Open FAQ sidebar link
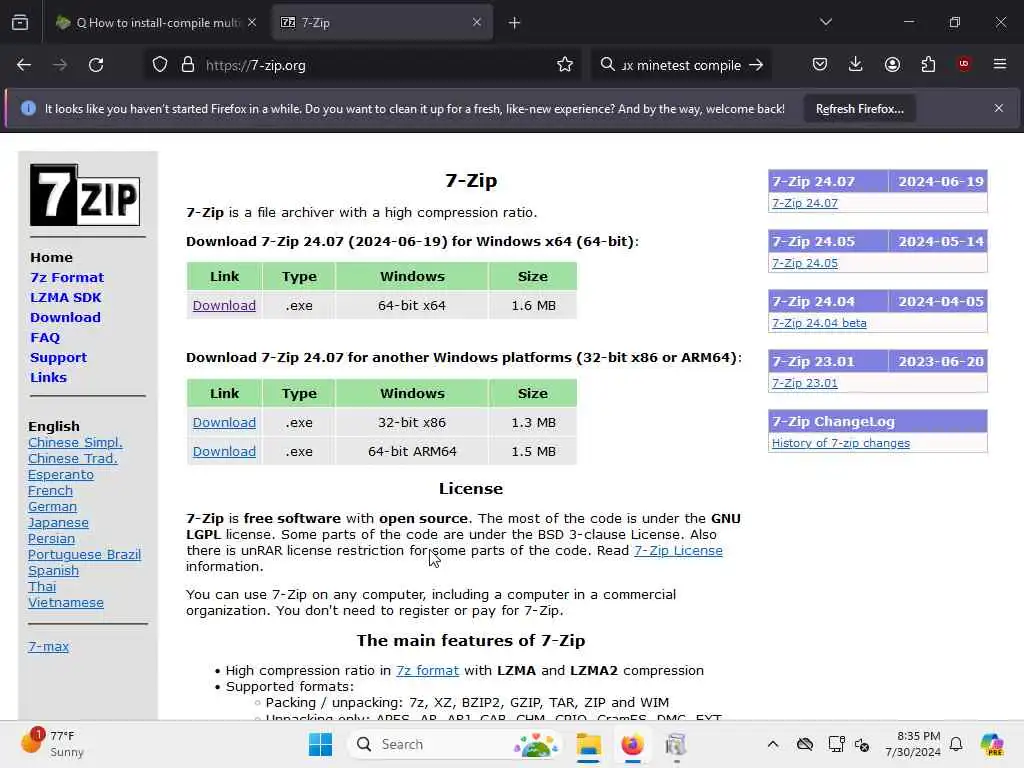This screenshot has width=1024, height=768. tap(45, 338)
